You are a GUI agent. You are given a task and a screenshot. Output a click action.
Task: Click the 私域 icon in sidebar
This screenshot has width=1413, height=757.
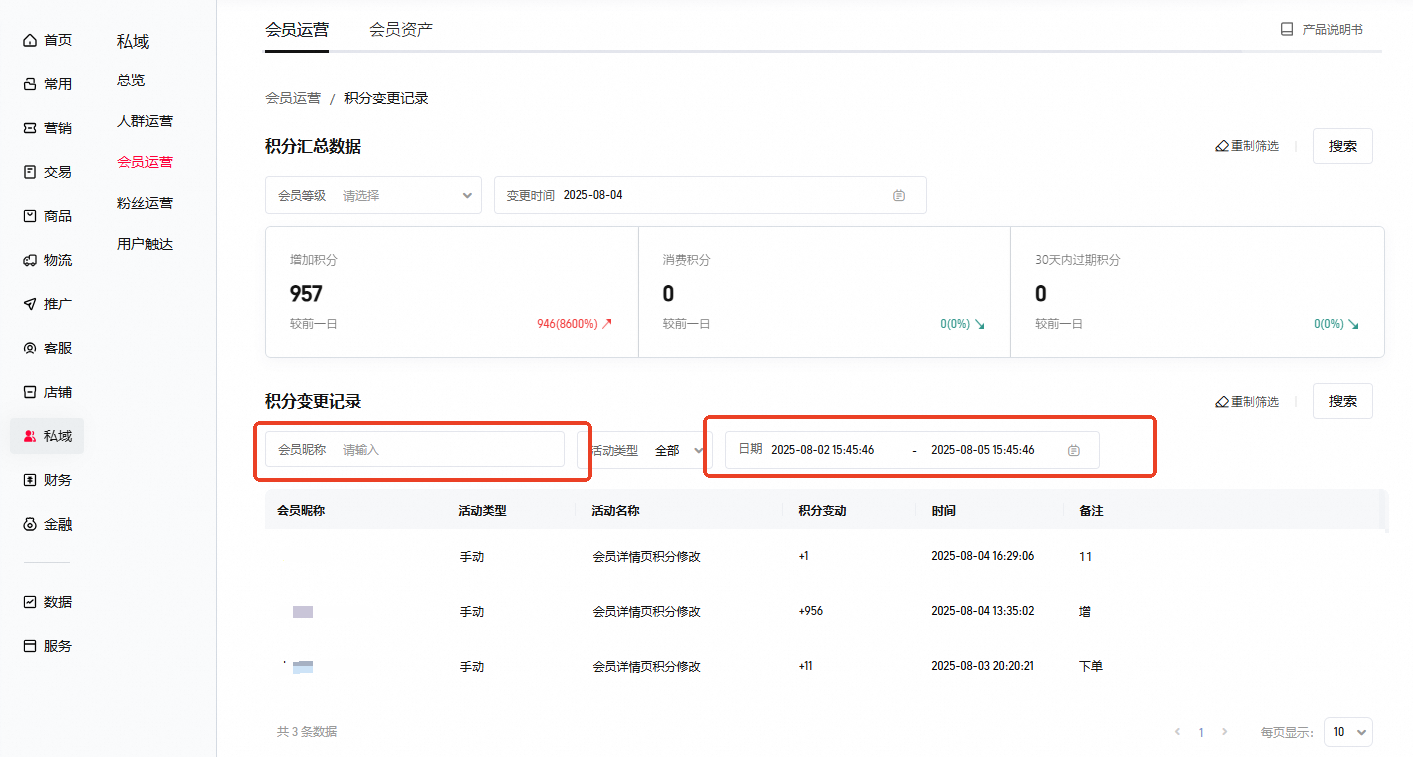click(x=30, y=436)
